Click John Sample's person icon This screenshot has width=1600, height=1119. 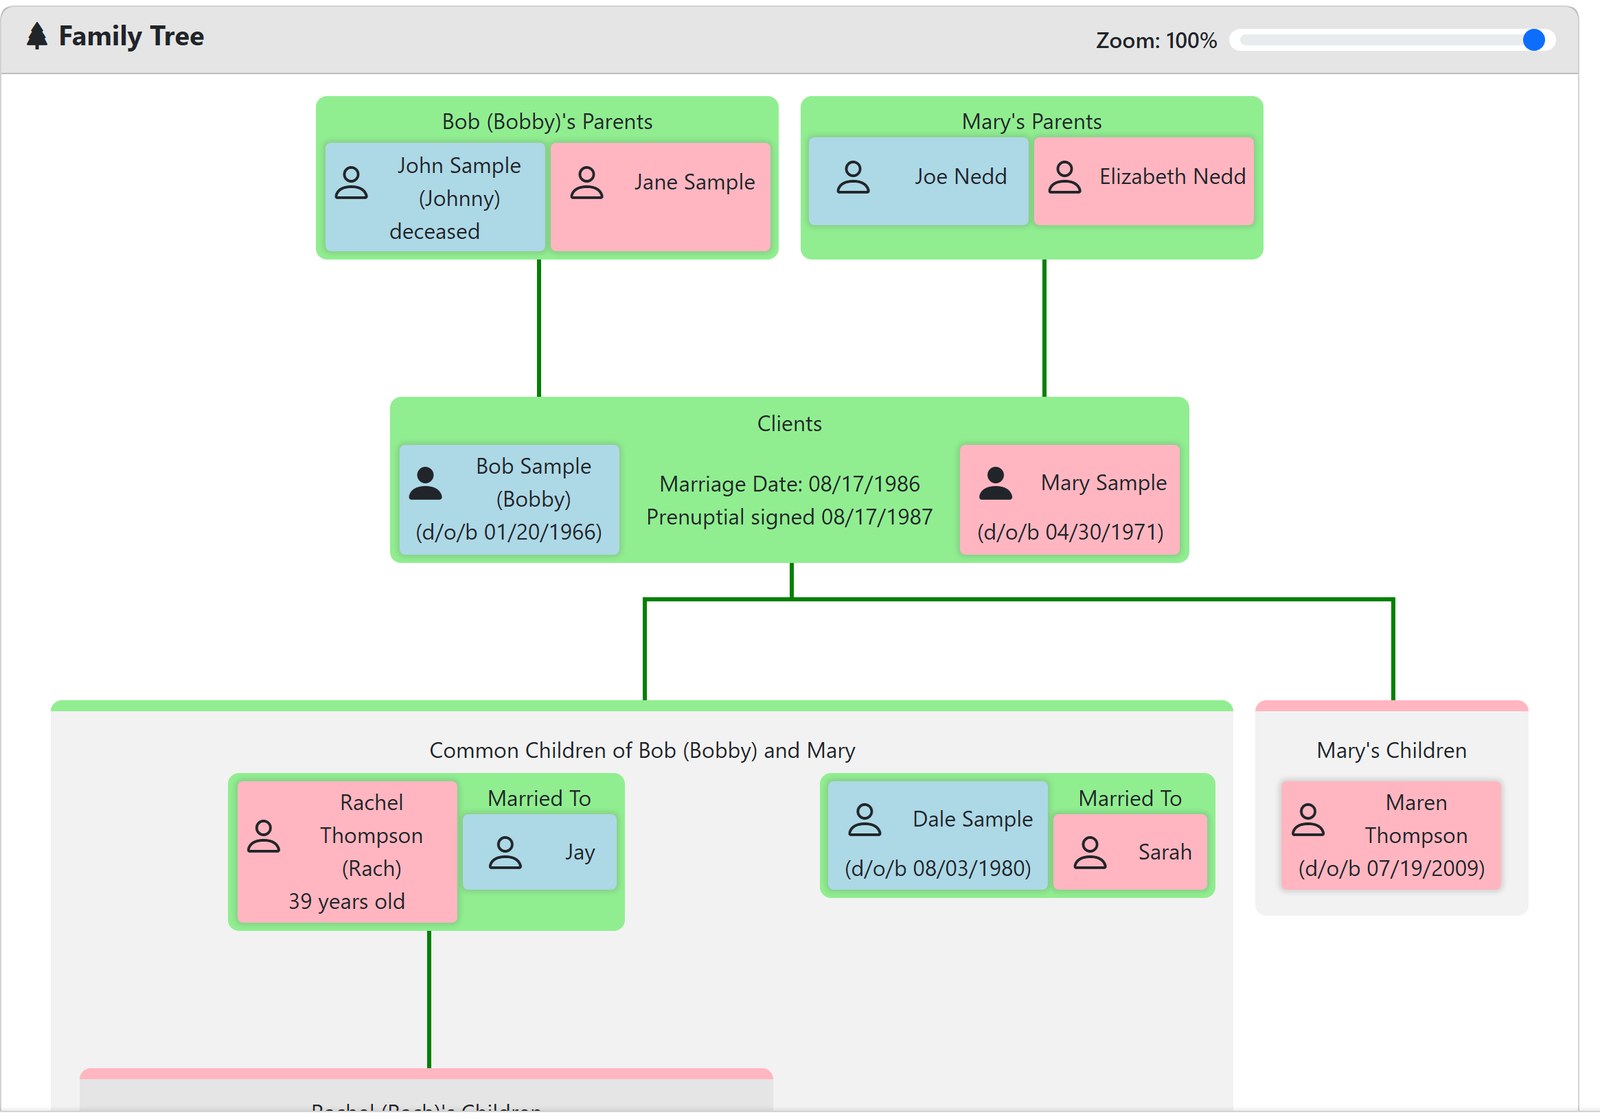click(x=351, y=183)
